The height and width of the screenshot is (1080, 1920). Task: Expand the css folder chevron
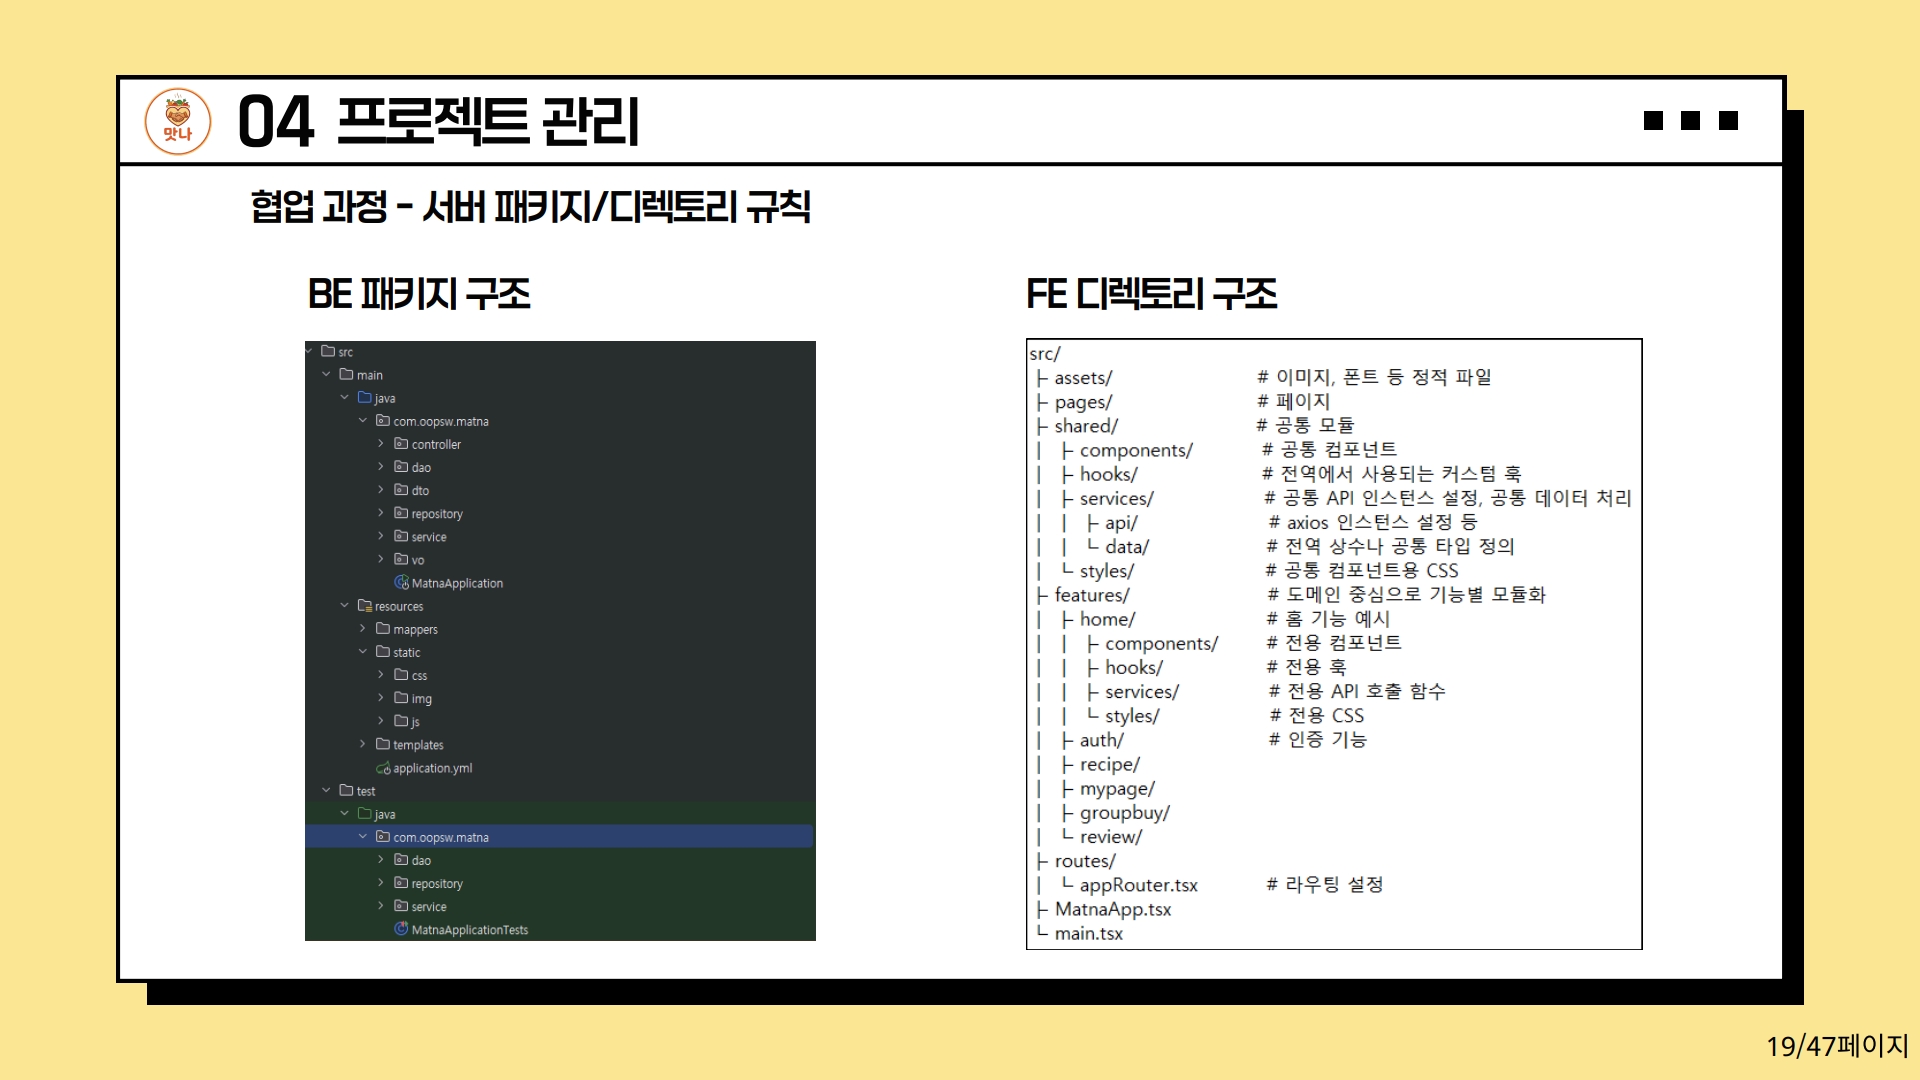coord(381,675)
